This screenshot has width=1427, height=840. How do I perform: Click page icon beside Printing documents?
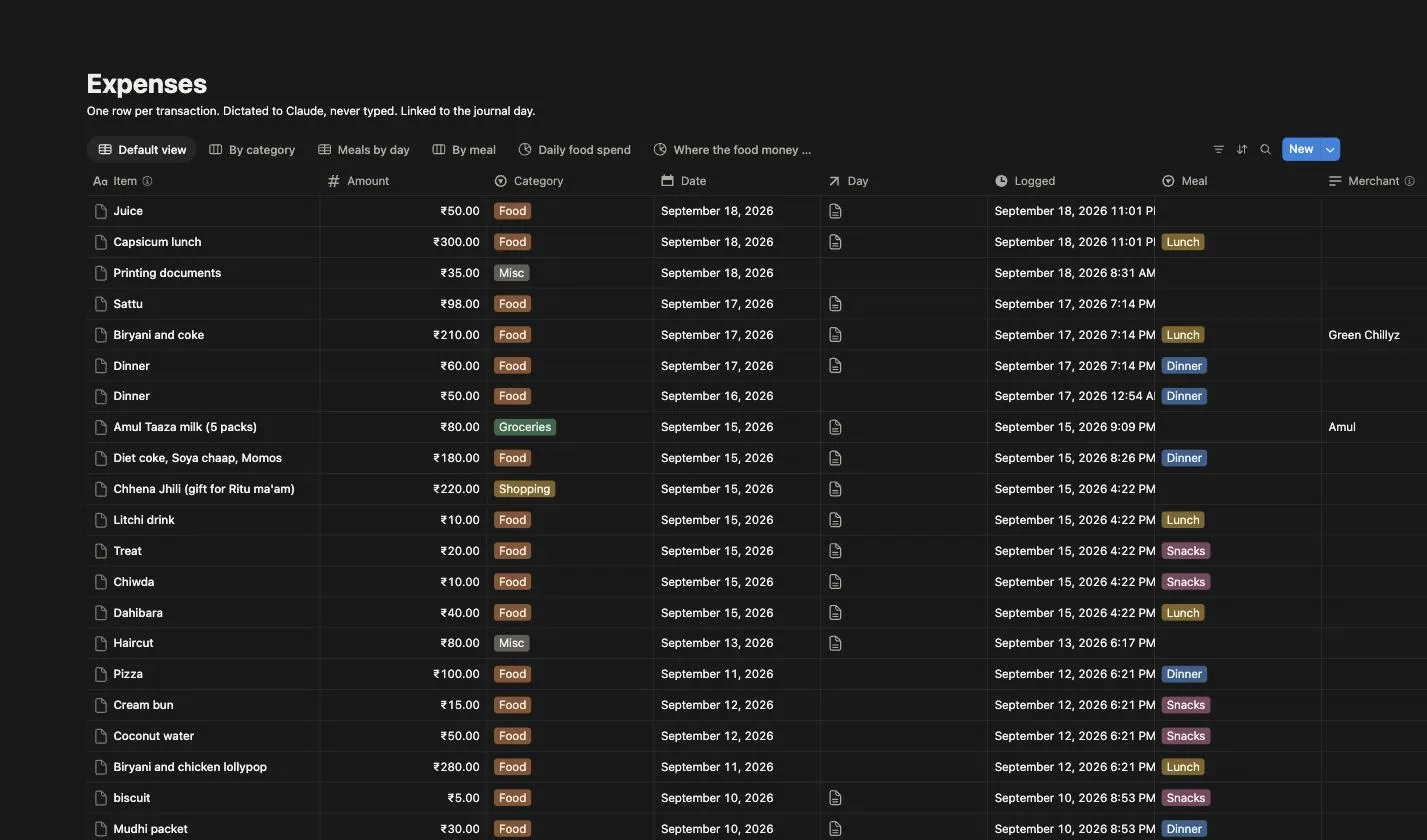coord(100,273)
